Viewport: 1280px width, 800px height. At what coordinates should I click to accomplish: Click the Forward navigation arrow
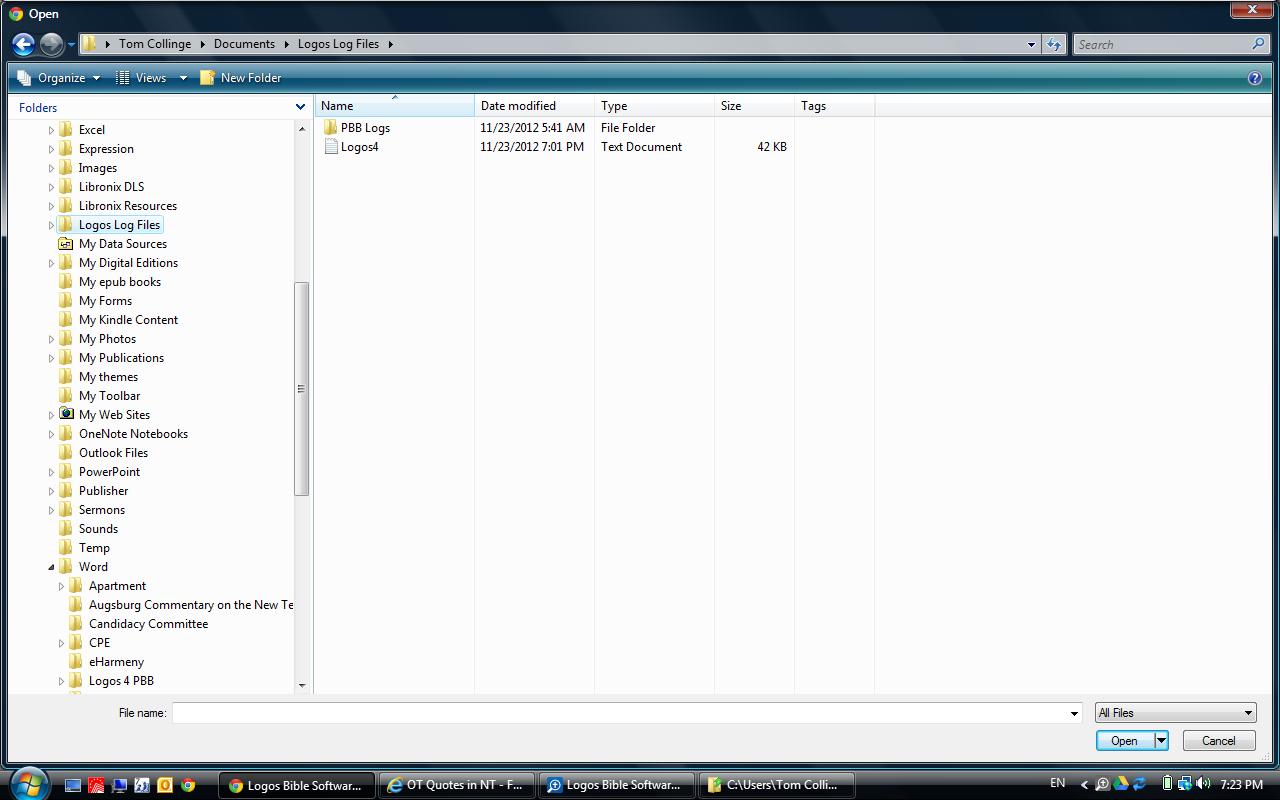51,44
